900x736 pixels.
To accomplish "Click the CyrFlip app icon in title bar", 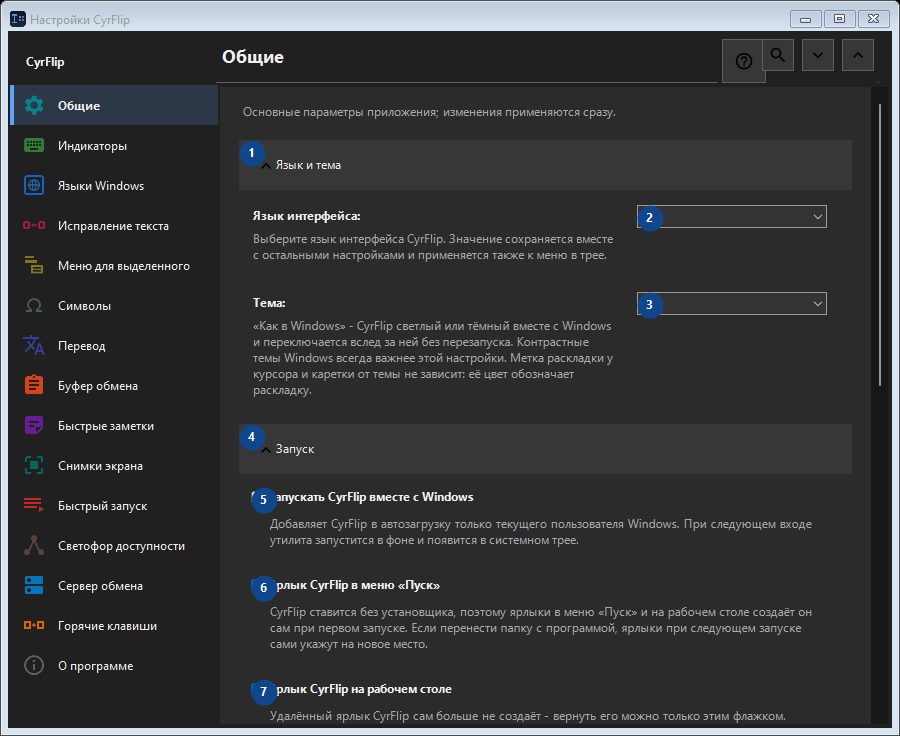I will [x=18, y=19].
